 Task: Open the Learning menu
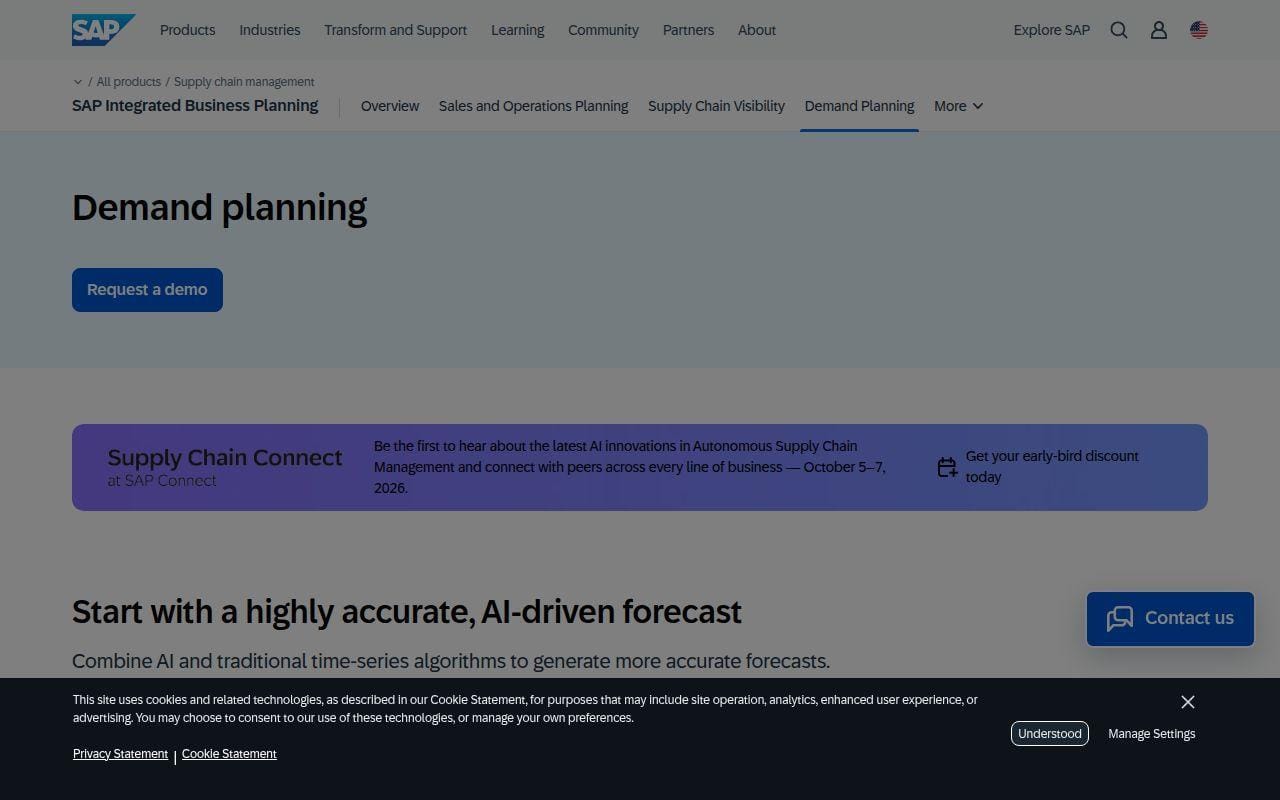(518, 30)
